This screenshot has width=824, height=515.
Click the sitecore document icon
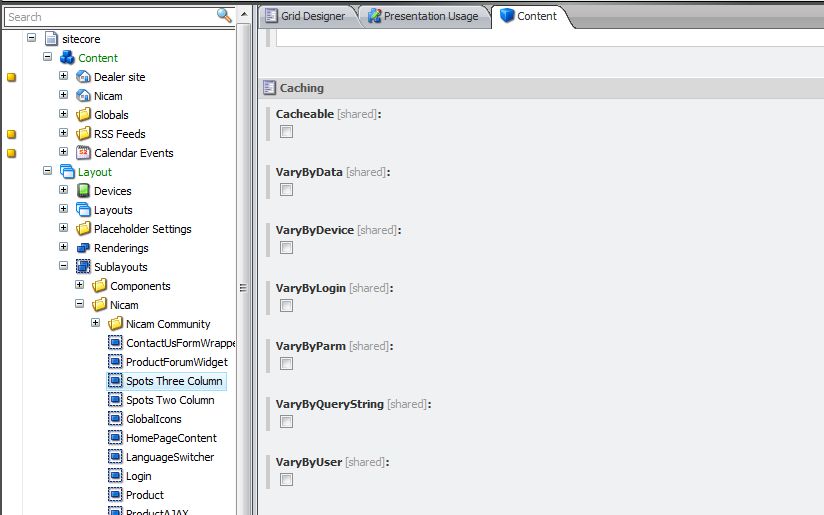(x=51, y=38)
